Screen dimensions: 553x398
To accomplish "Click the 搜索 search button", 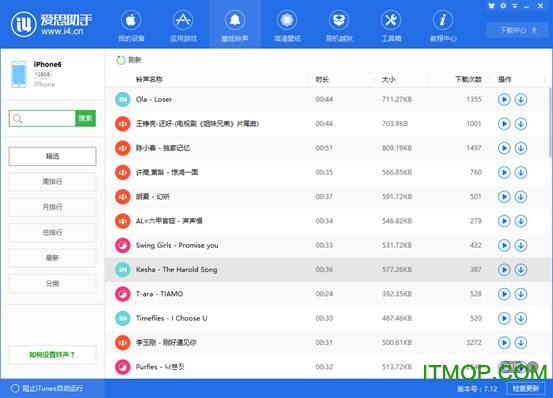I will tap(85, 118).
